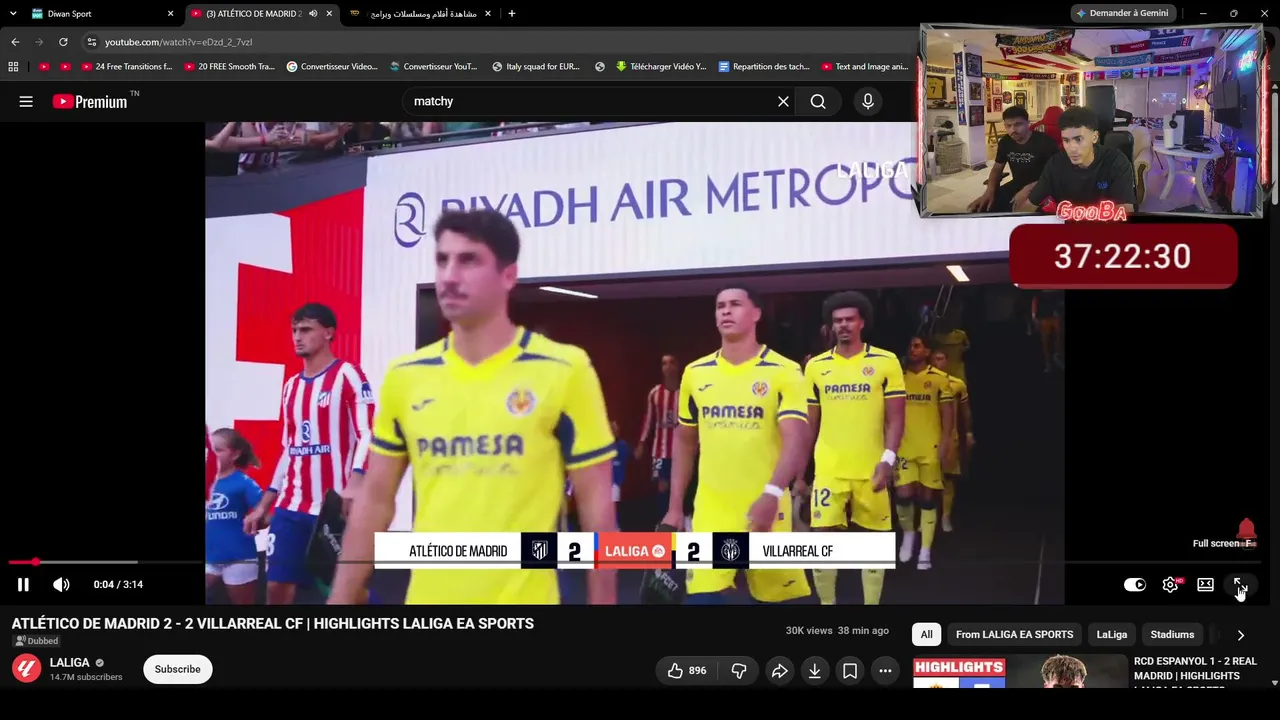The height and width of the screenshot is (720, 1280).
Task: Open the Italy squad for EUR... bookmark
Action: coord(536,67)
